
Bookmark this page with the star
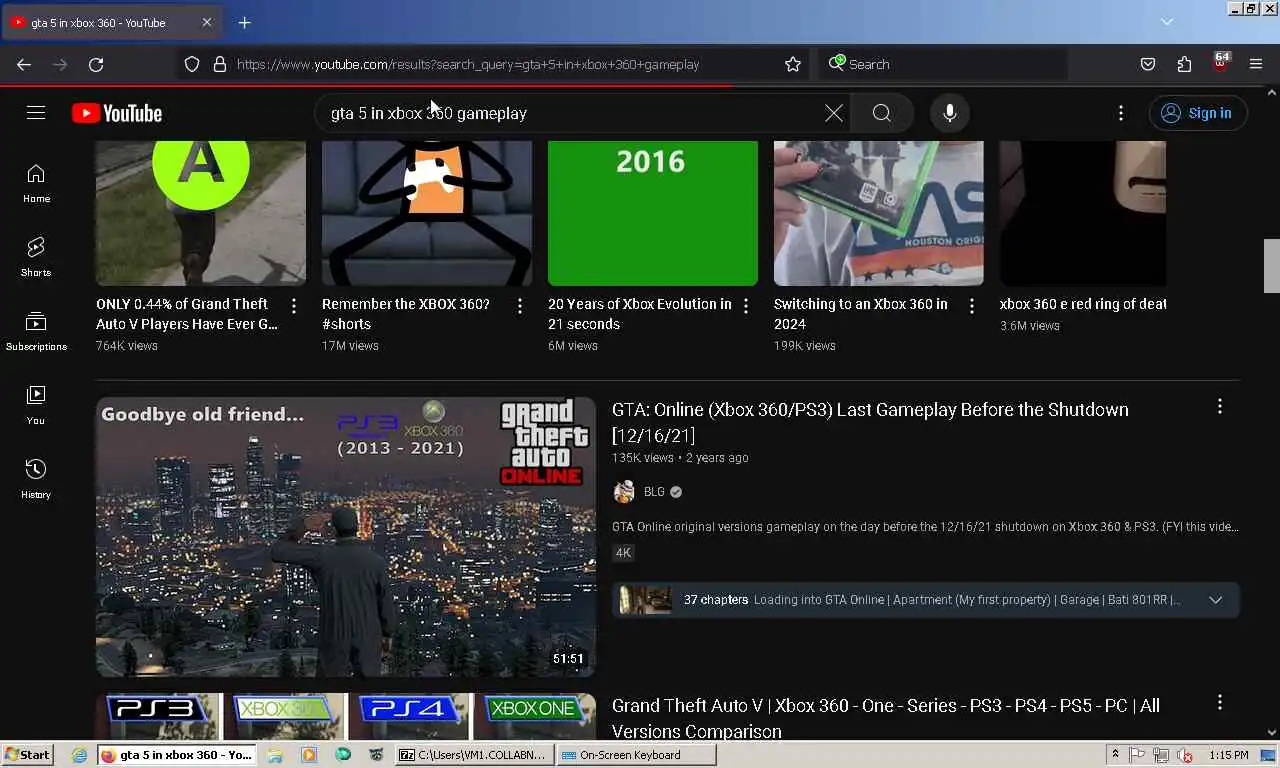[793, 64]
